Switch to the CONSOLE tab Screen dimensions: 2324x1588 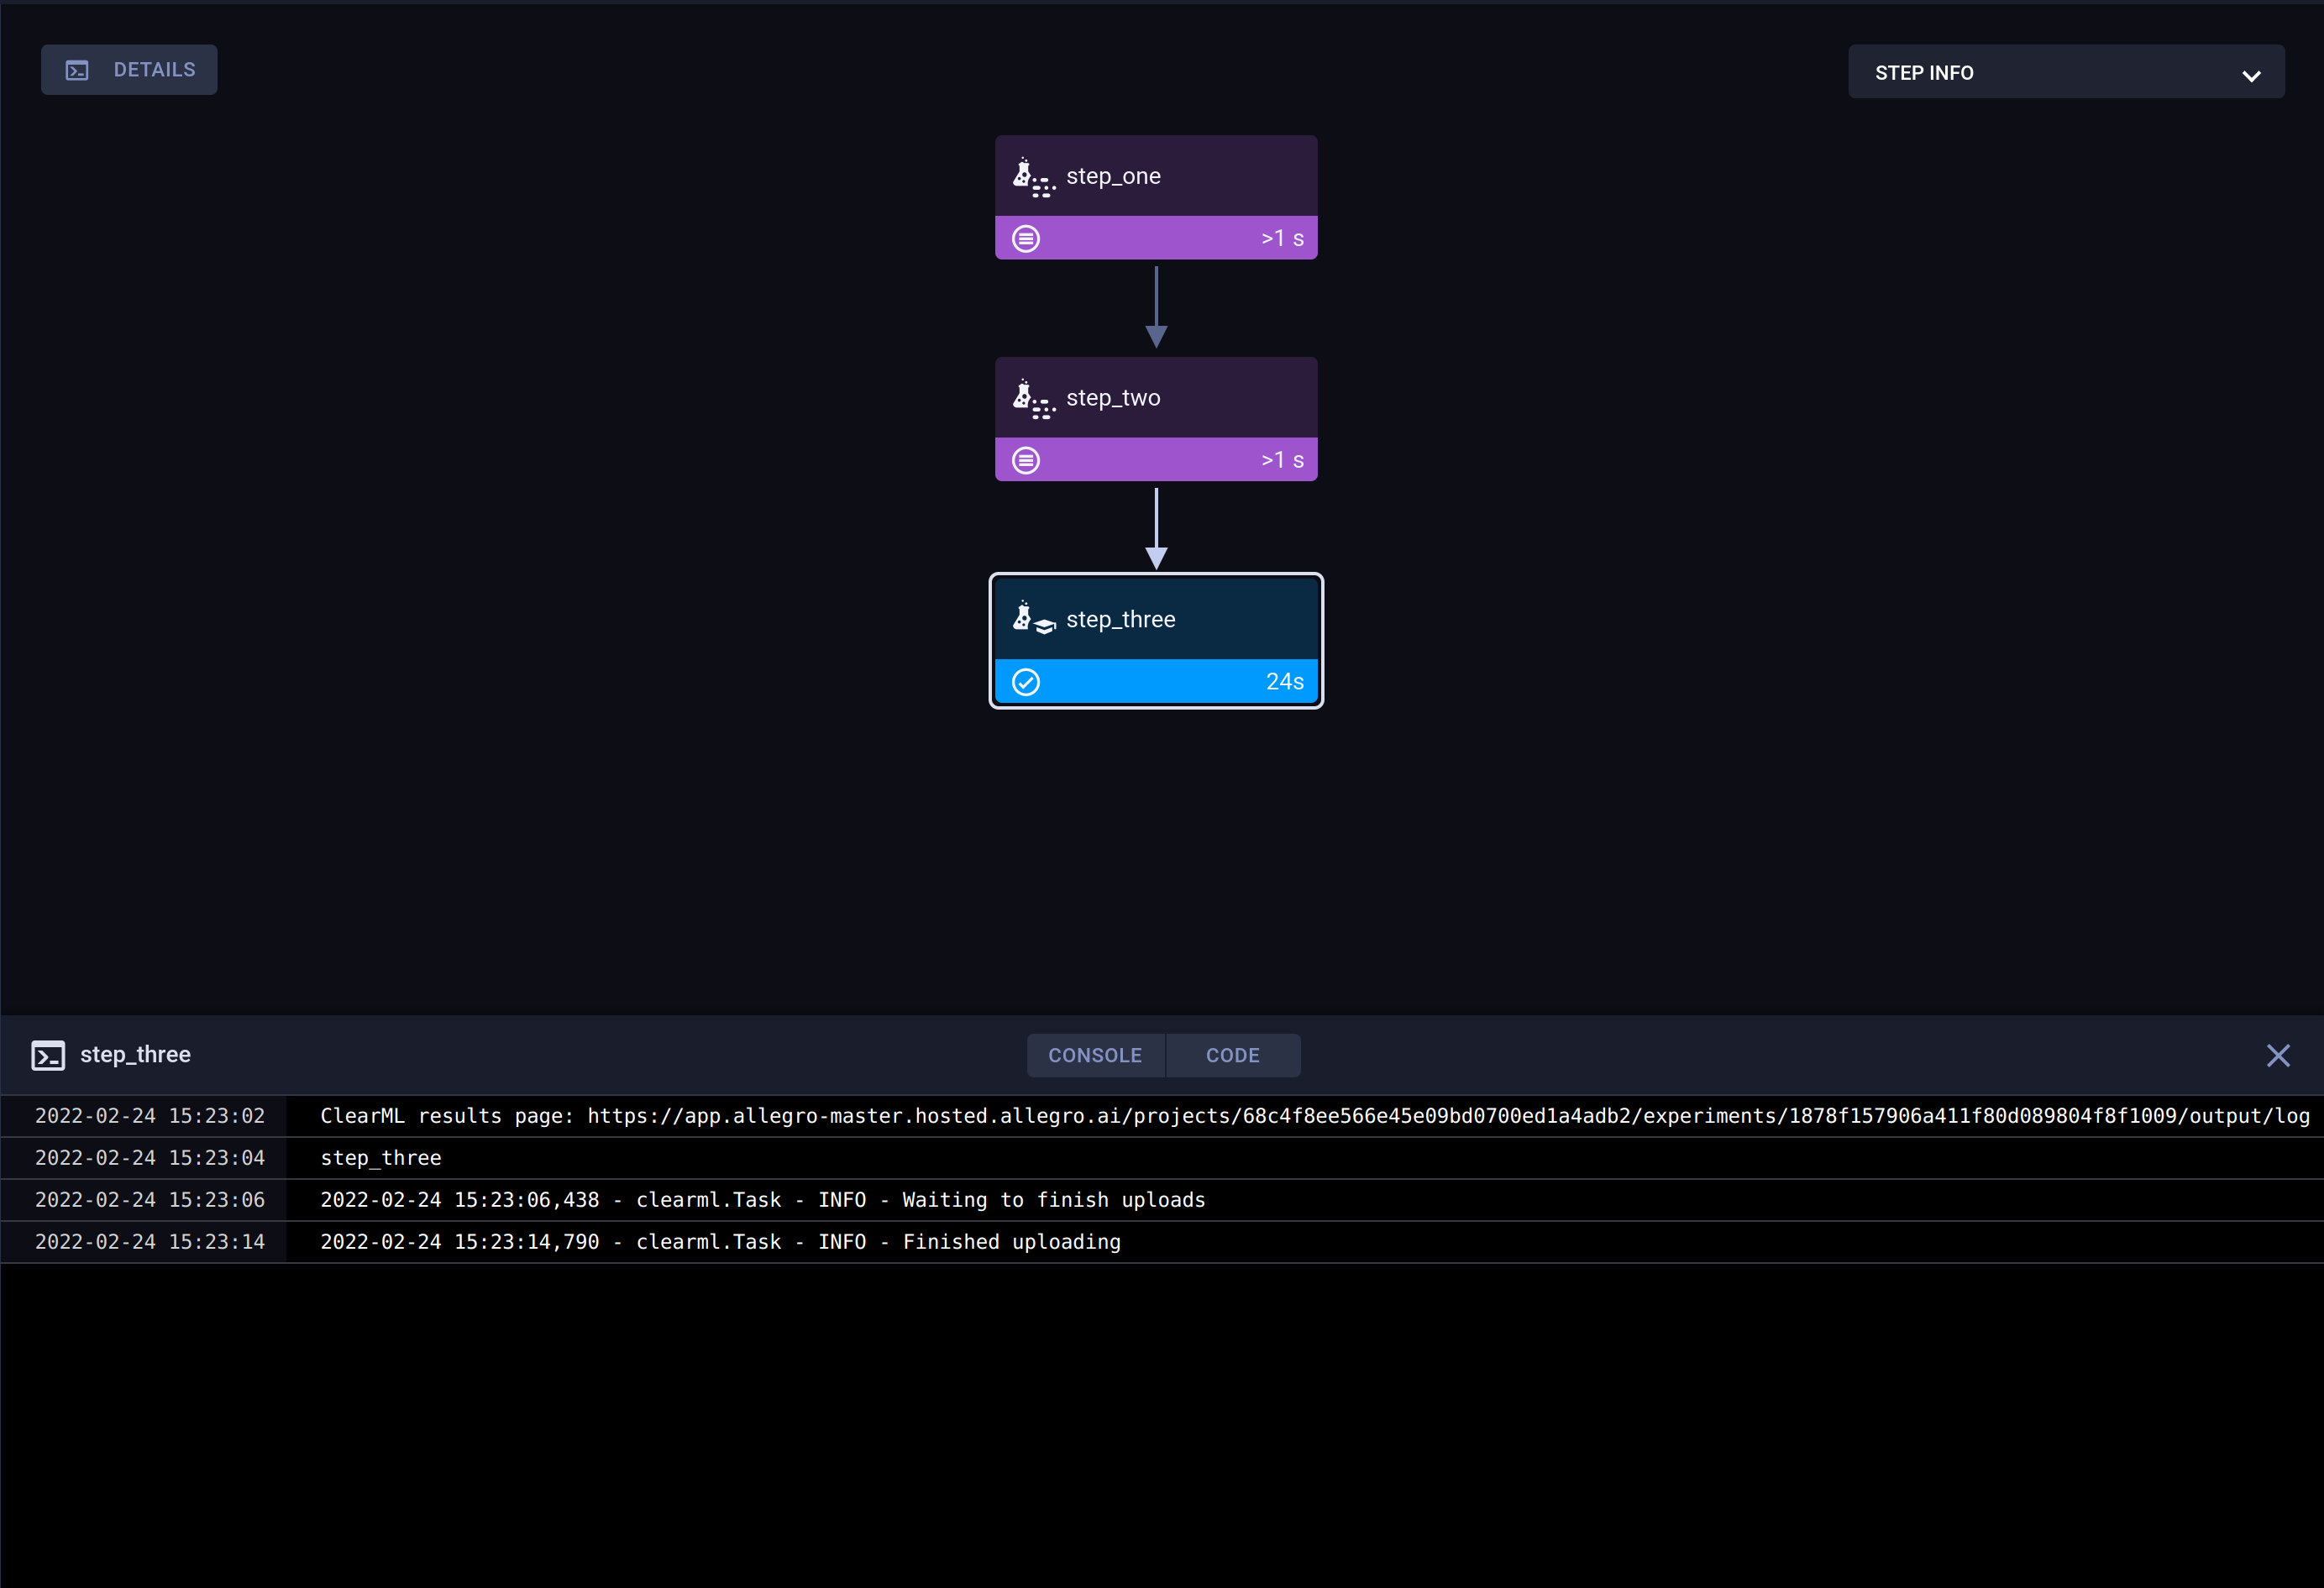pyautogui.click(x=1095, y=1055)
